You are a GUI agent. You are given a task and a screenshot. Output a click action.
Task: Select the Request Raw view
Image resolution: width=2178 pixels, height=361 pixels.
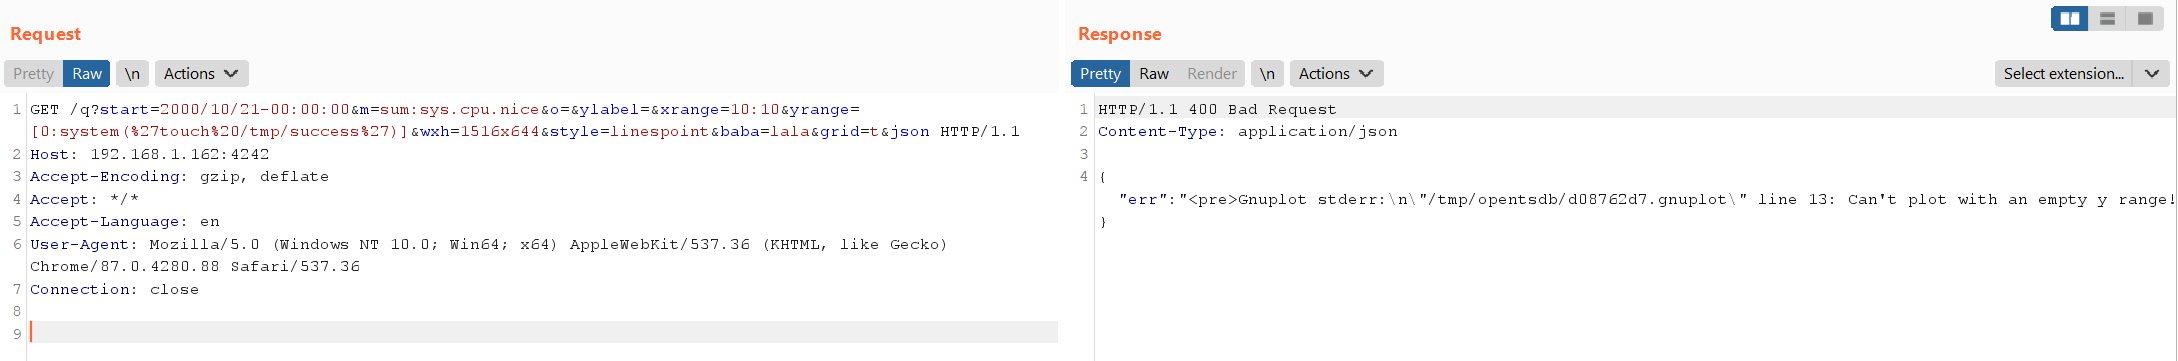(87, 74)
